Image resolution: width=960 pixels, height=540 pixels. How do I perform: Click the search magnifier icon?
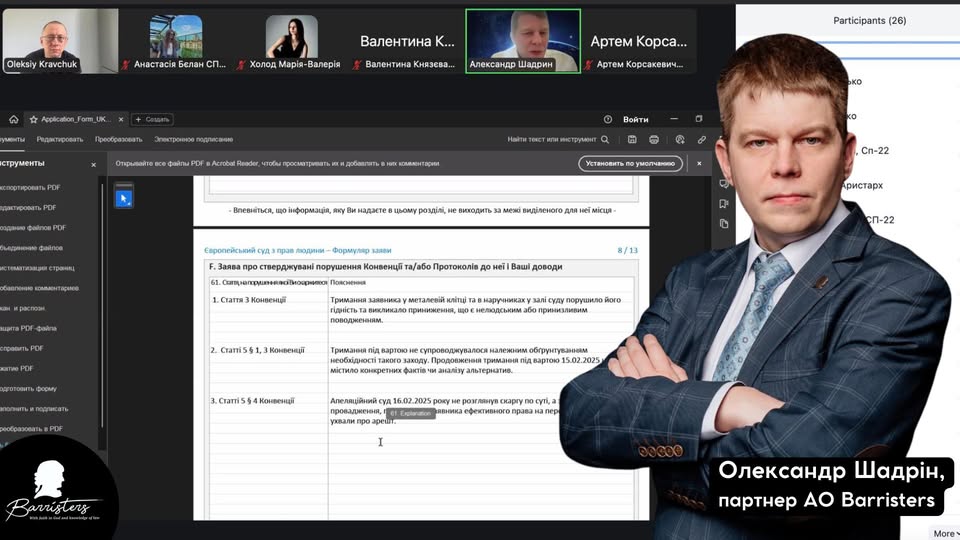pos(605,140)
